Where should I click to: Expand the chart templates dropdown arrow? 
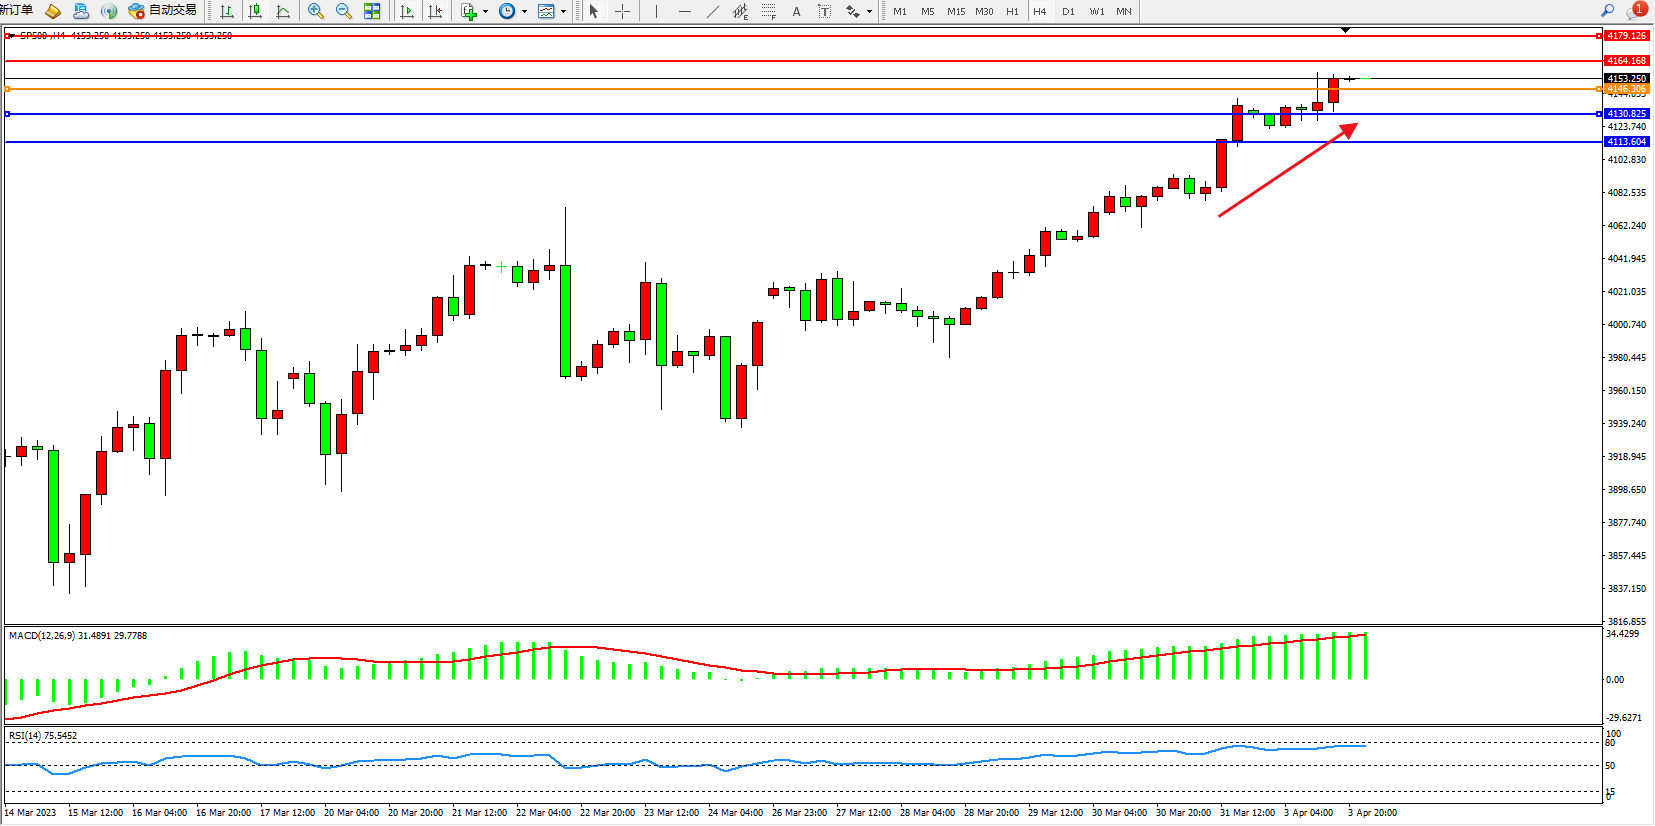pyautogui.click(x=563, y=12)
